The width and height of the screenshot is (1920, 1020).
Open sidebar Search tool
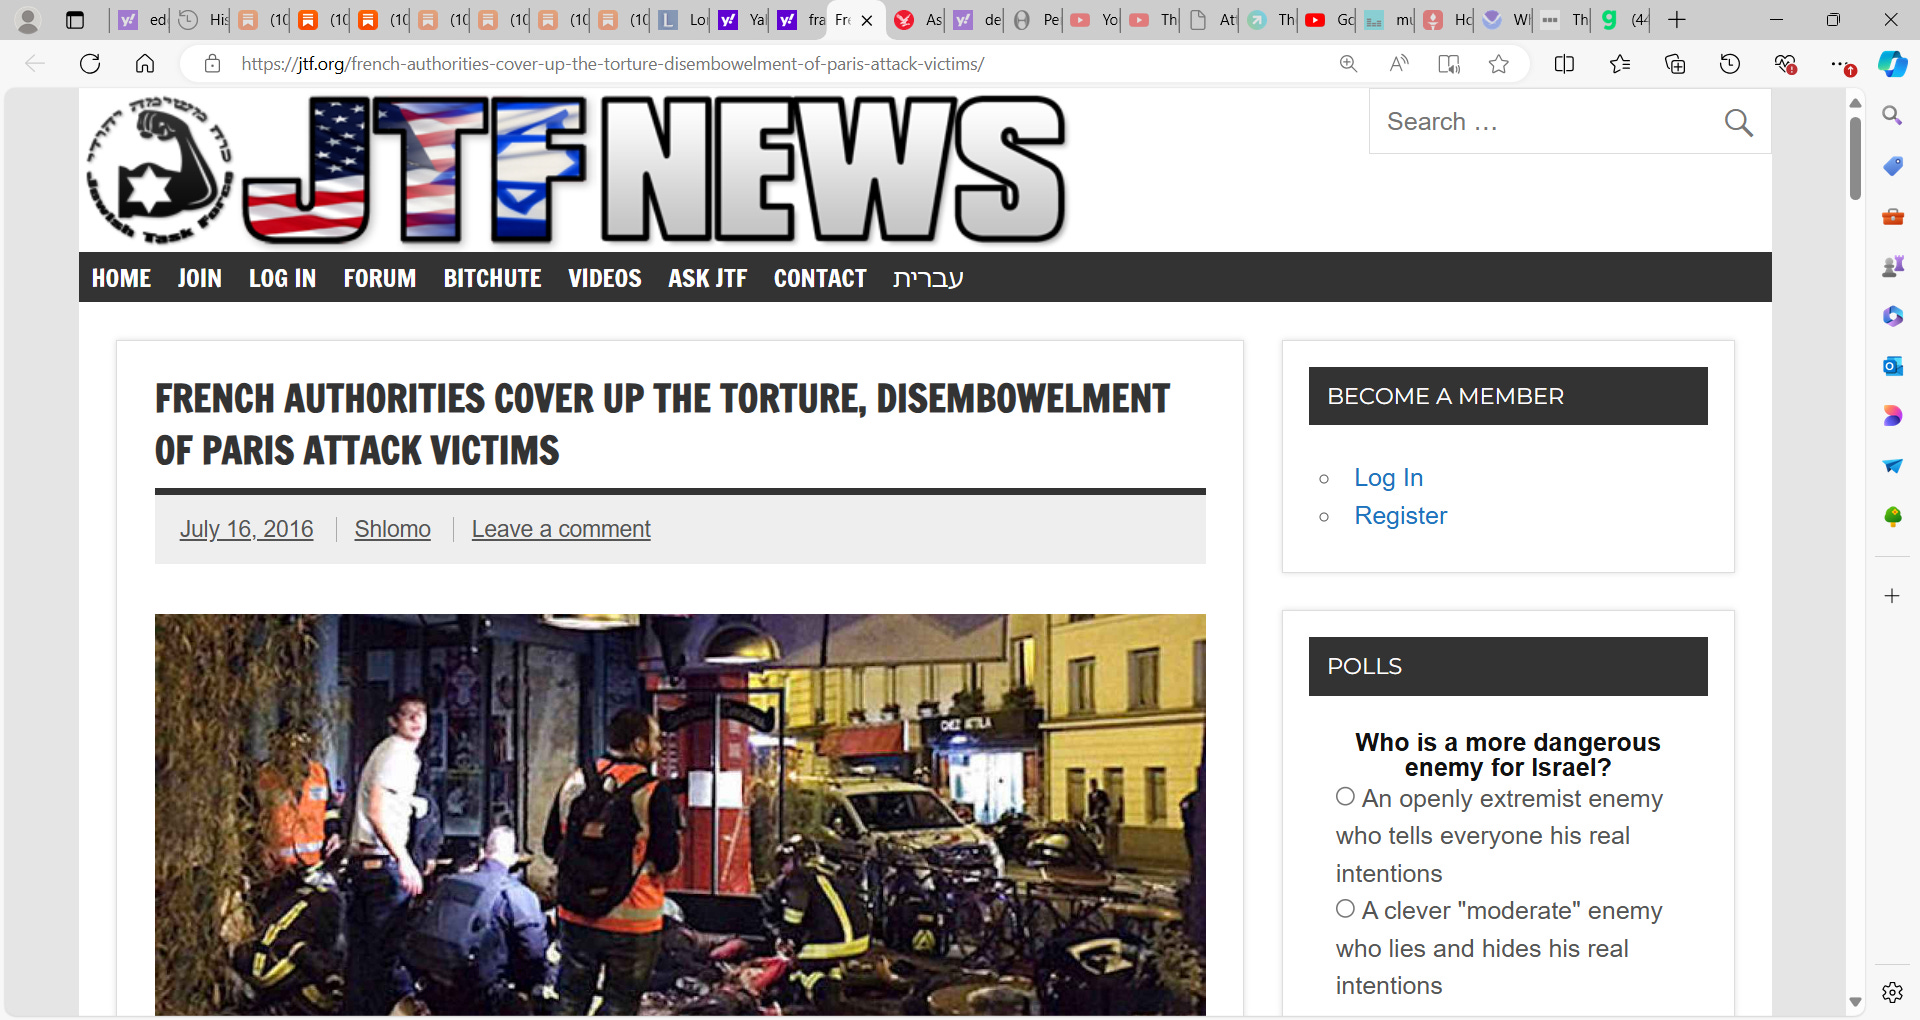[x=1892, y=116]
